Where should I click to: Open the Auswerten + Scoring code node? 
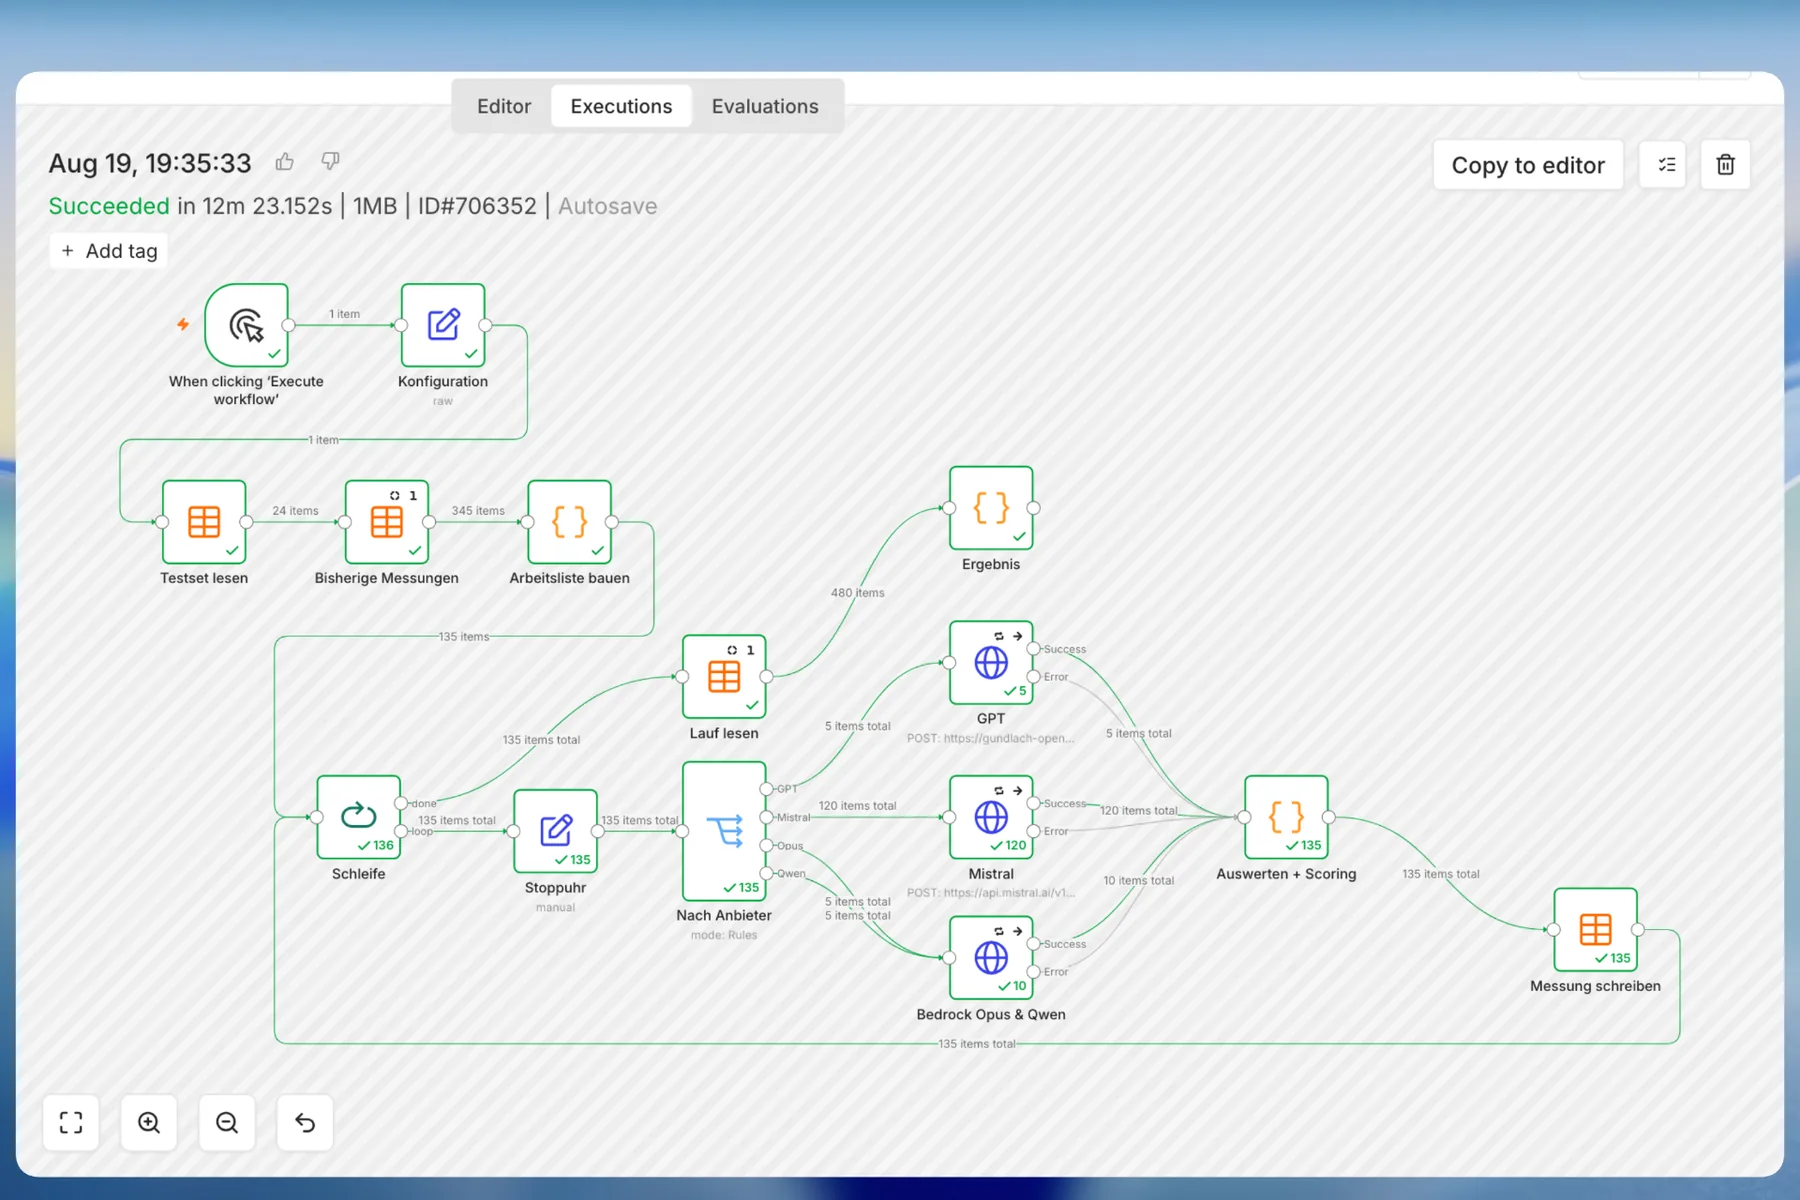[1286, 817]
